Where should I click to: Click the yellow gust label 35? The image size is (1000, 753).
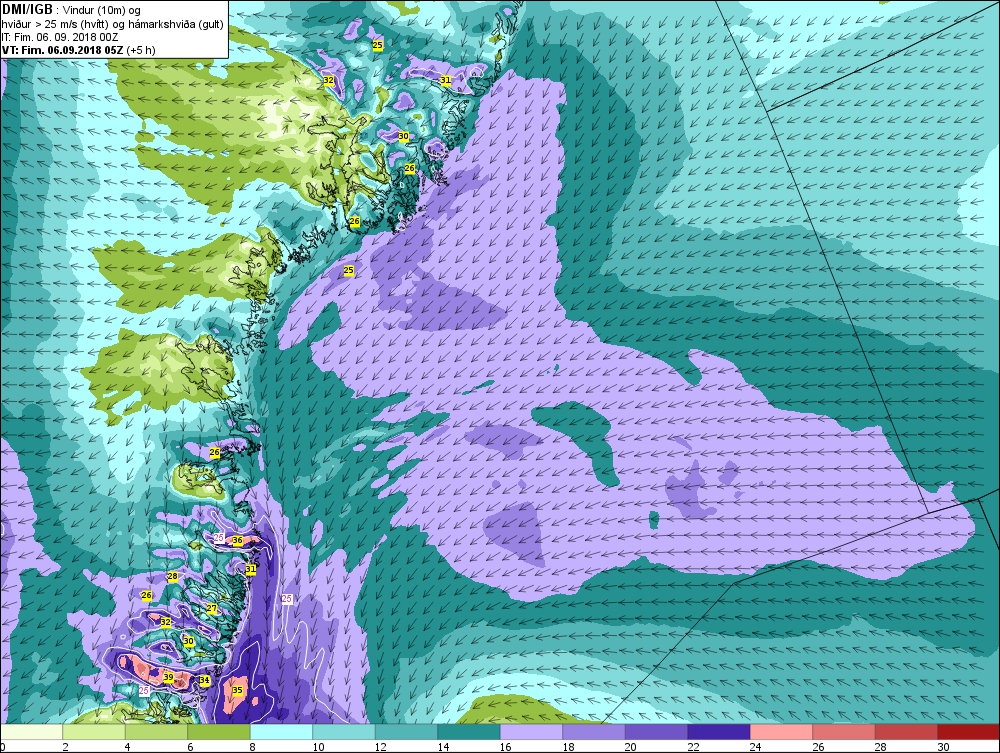(237, 690)
